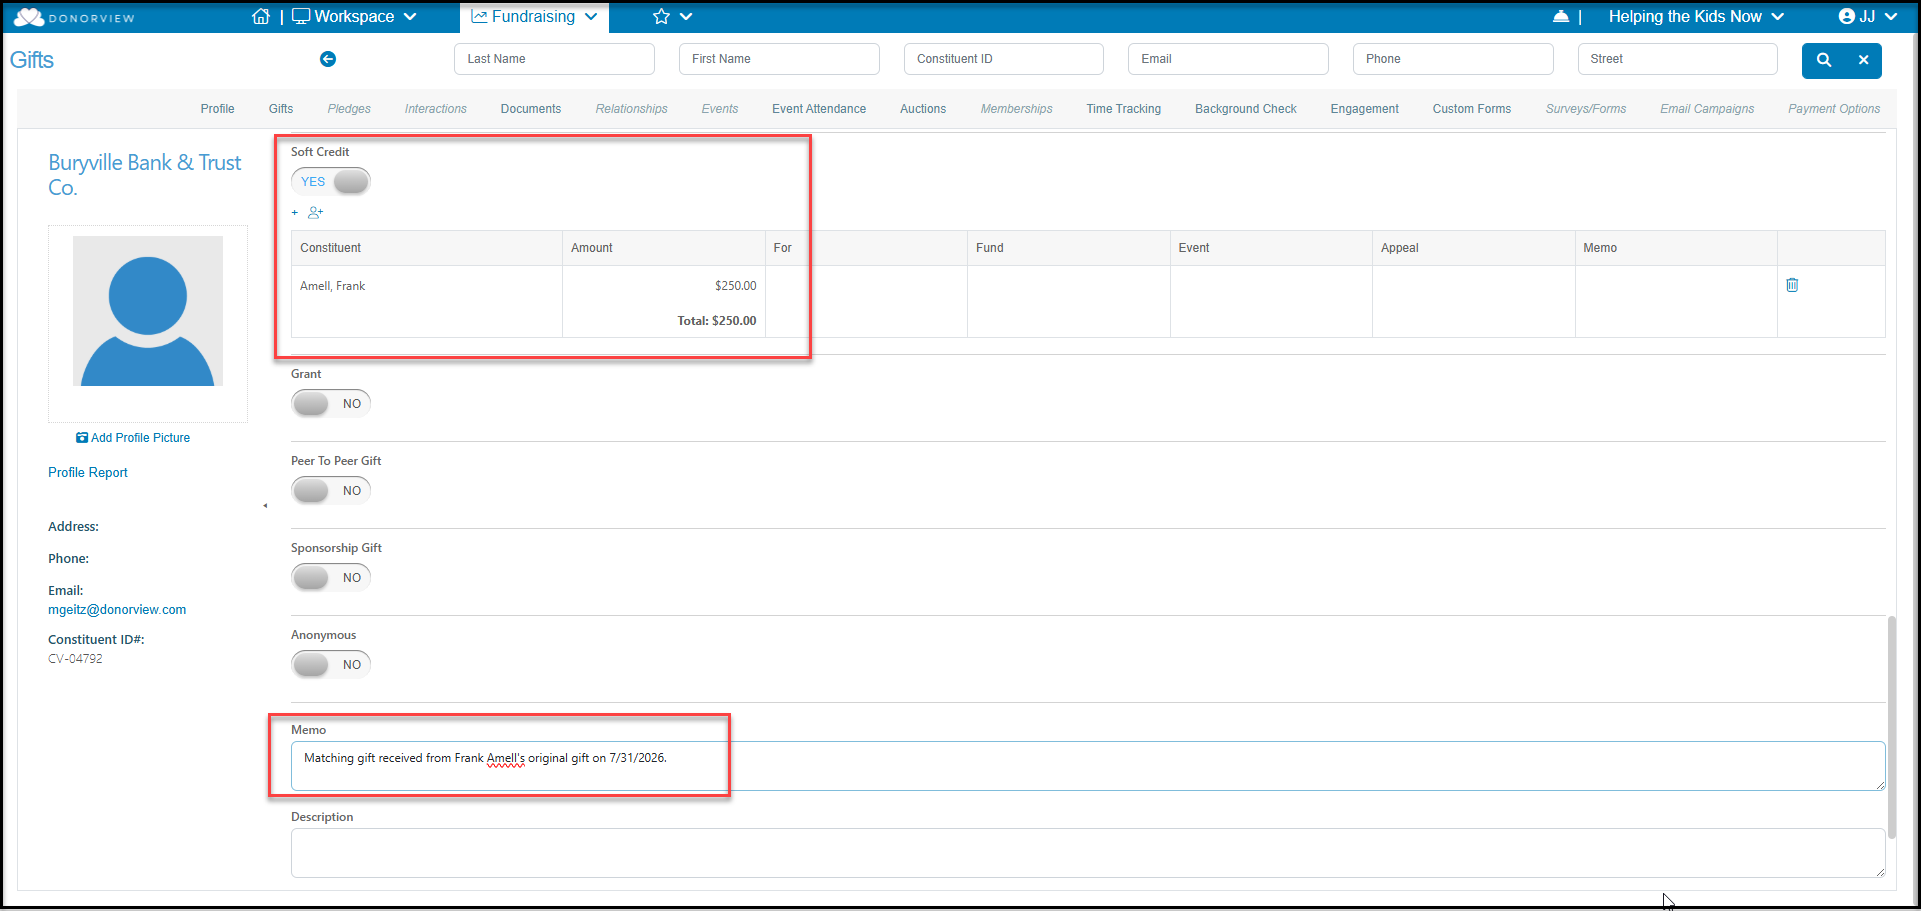Click the Description text area
This screenshot has height=911, width=1921.
tap(1088, 853)
